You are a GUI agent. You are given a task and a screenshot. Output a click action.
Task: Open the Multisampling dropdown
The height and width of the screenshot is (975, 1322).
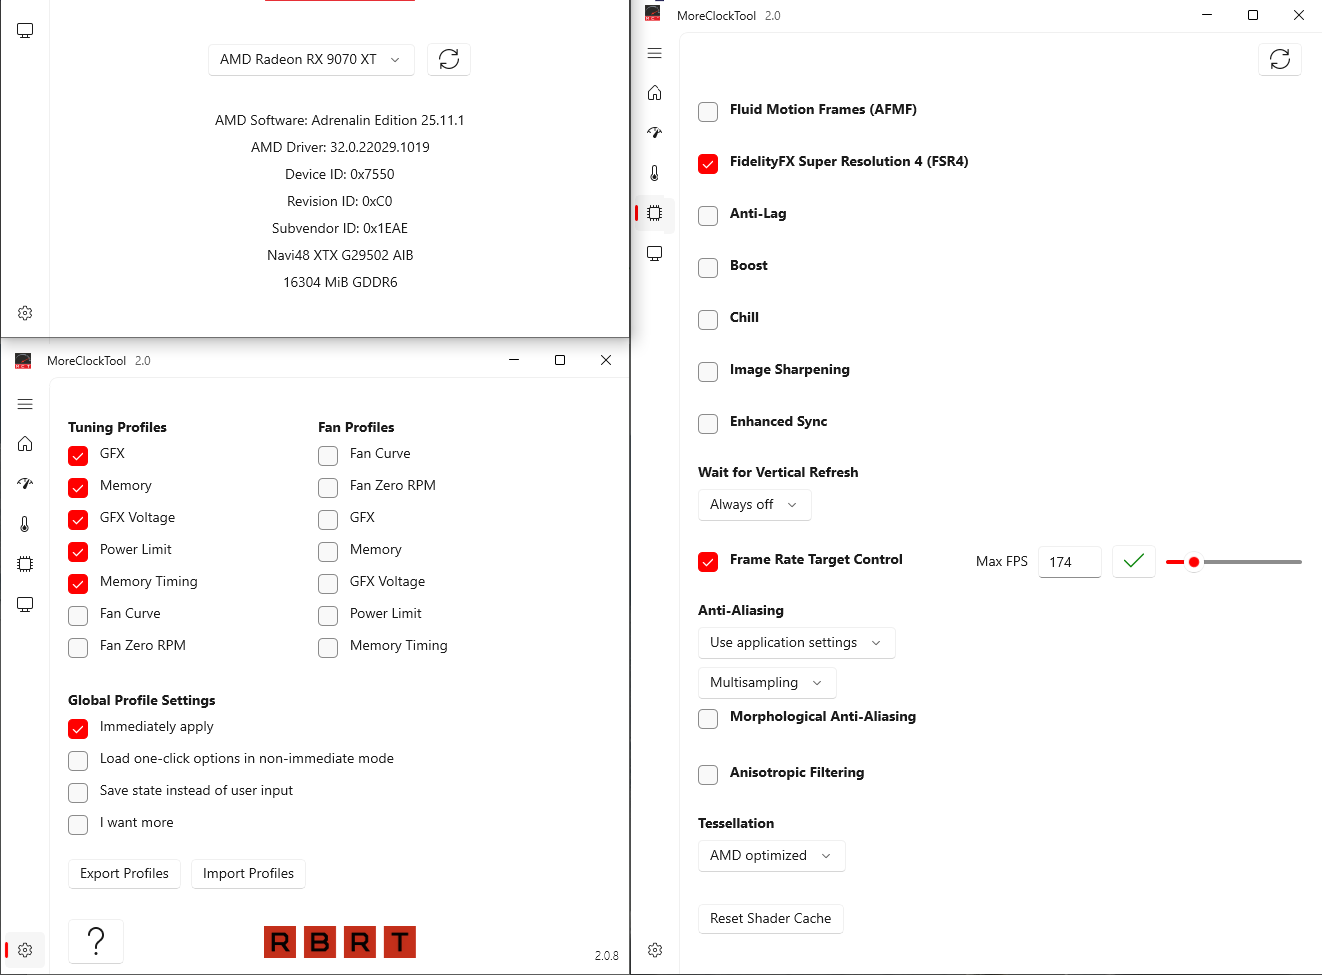(x=767, y=683)
